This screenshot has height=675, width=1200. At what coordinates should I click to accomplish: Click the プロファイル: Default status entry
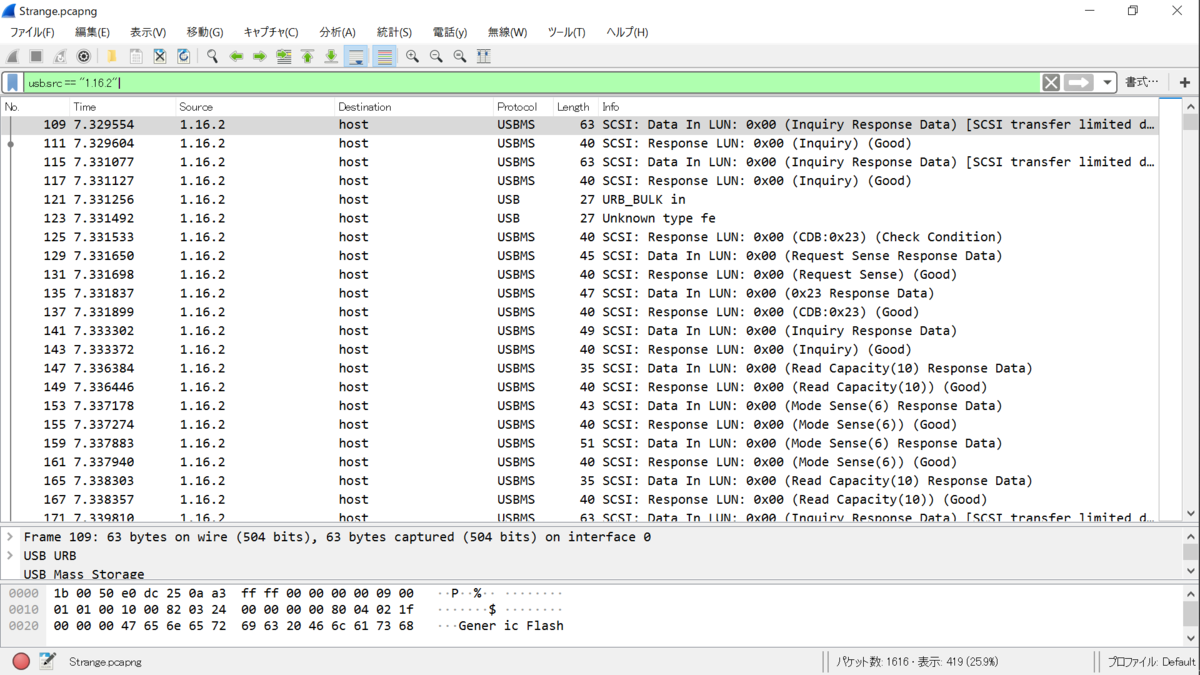click(1151, 662)
